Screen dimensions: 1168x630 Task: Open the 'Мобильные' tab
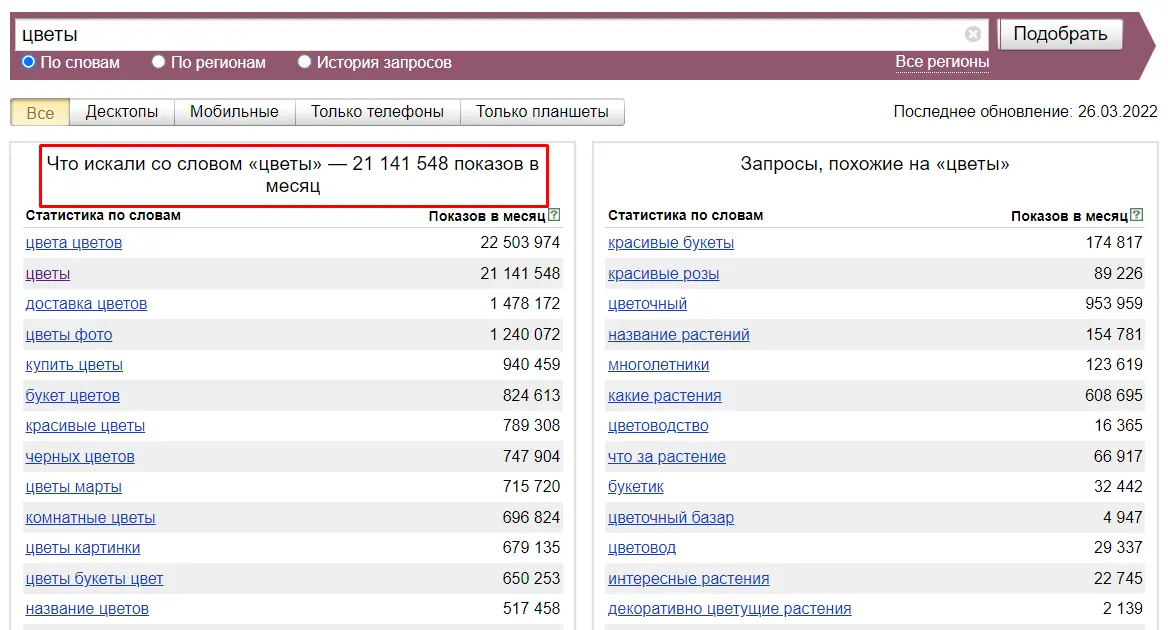[x=234, y=112]
